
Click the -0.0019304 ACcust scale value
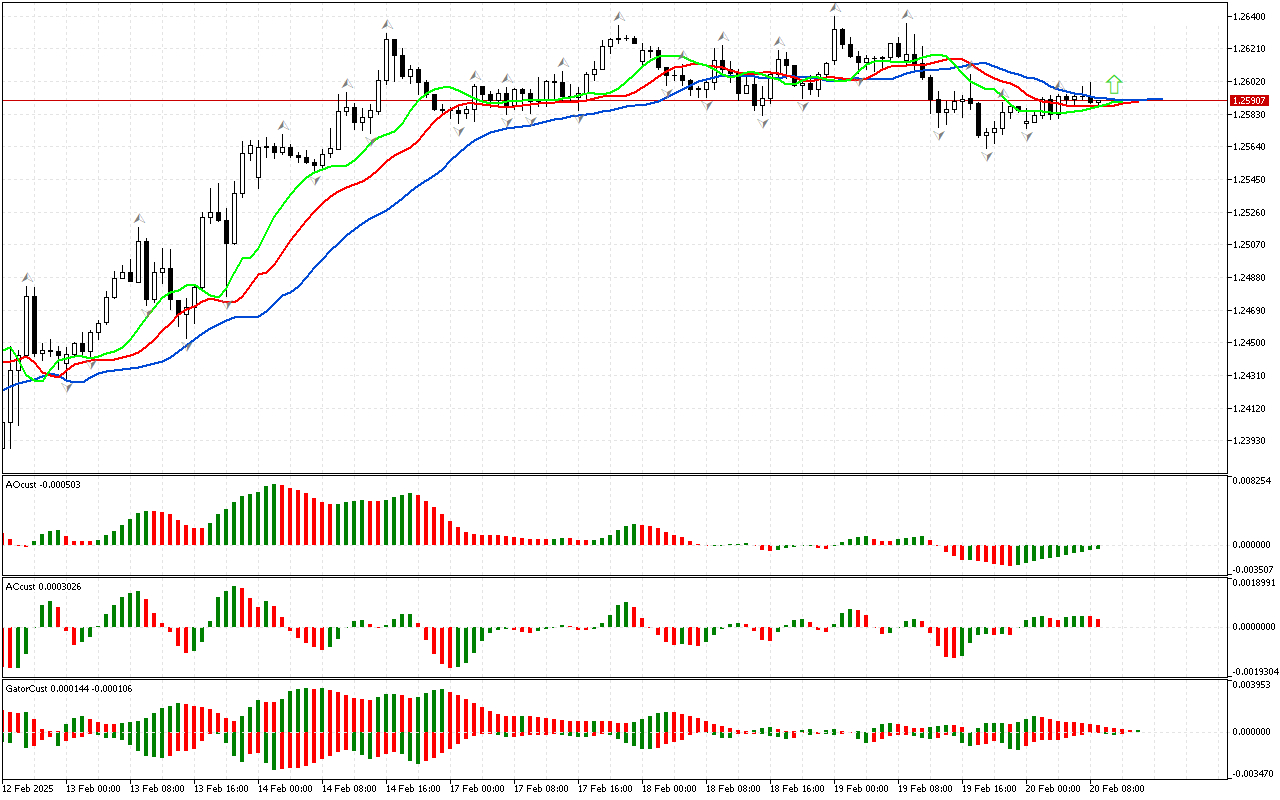pyautogui.click(x=1253, y=671)
